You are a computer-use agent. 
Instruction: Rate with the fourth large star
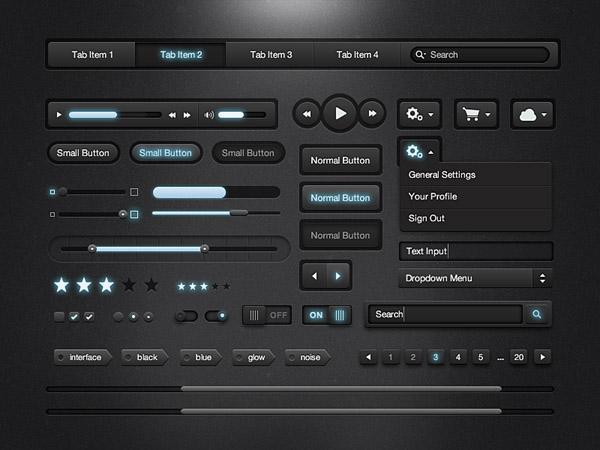click(x=129, y=285)
